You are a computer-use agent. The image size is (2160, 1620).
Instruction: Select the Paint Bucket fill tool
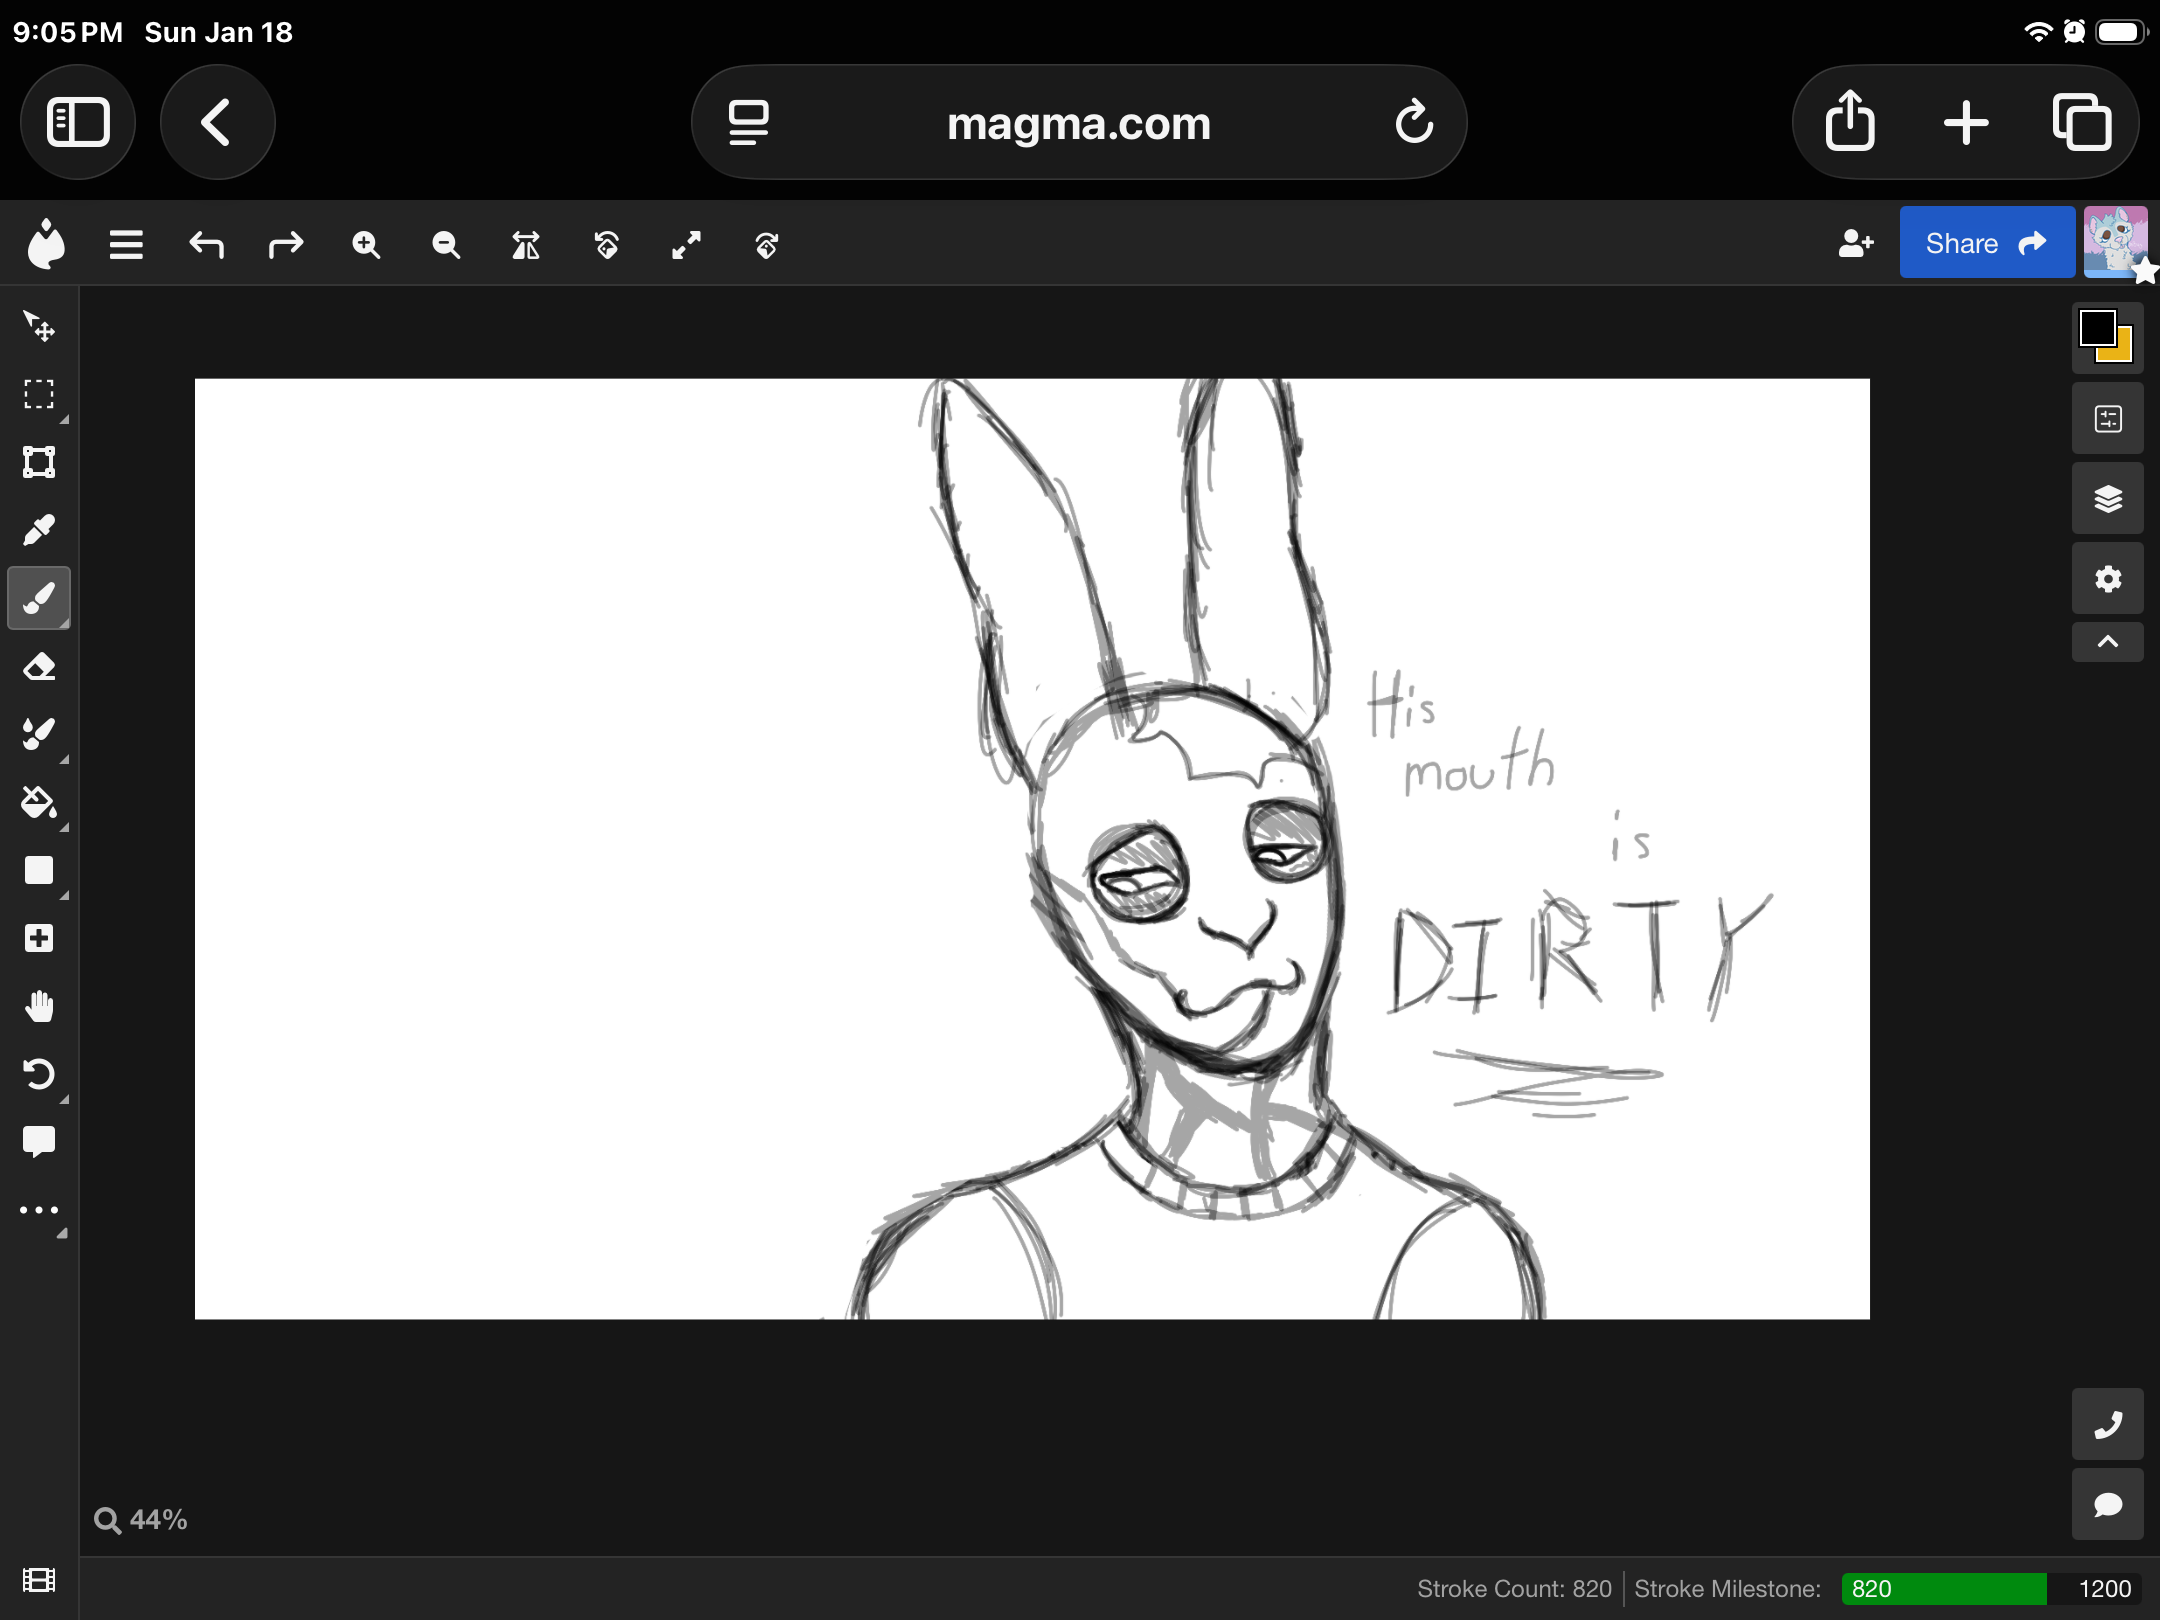point(39,803)
